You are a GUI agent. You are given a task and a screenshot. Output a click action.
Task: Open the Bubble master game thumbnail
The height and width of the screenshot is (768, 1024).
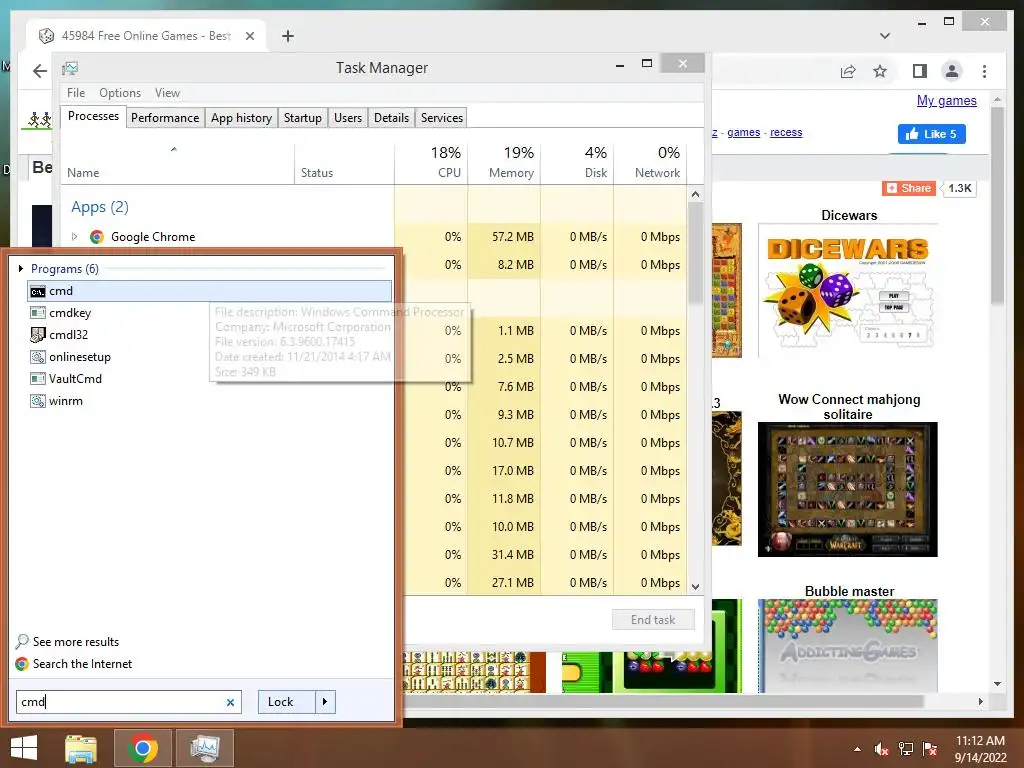pos(848,646)
